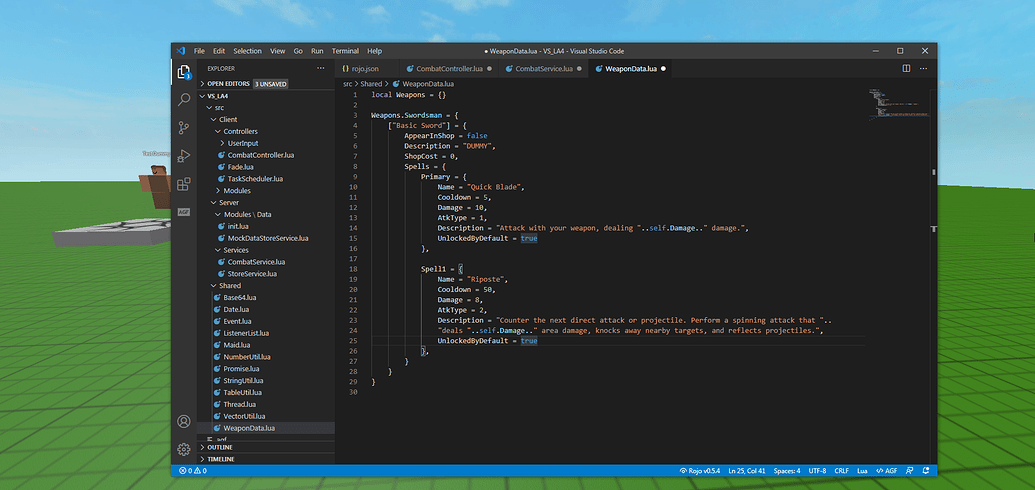This screenshot has width=1035, height=490.
Task: Open the Search view in the activity bar
Action: (184, 100)
